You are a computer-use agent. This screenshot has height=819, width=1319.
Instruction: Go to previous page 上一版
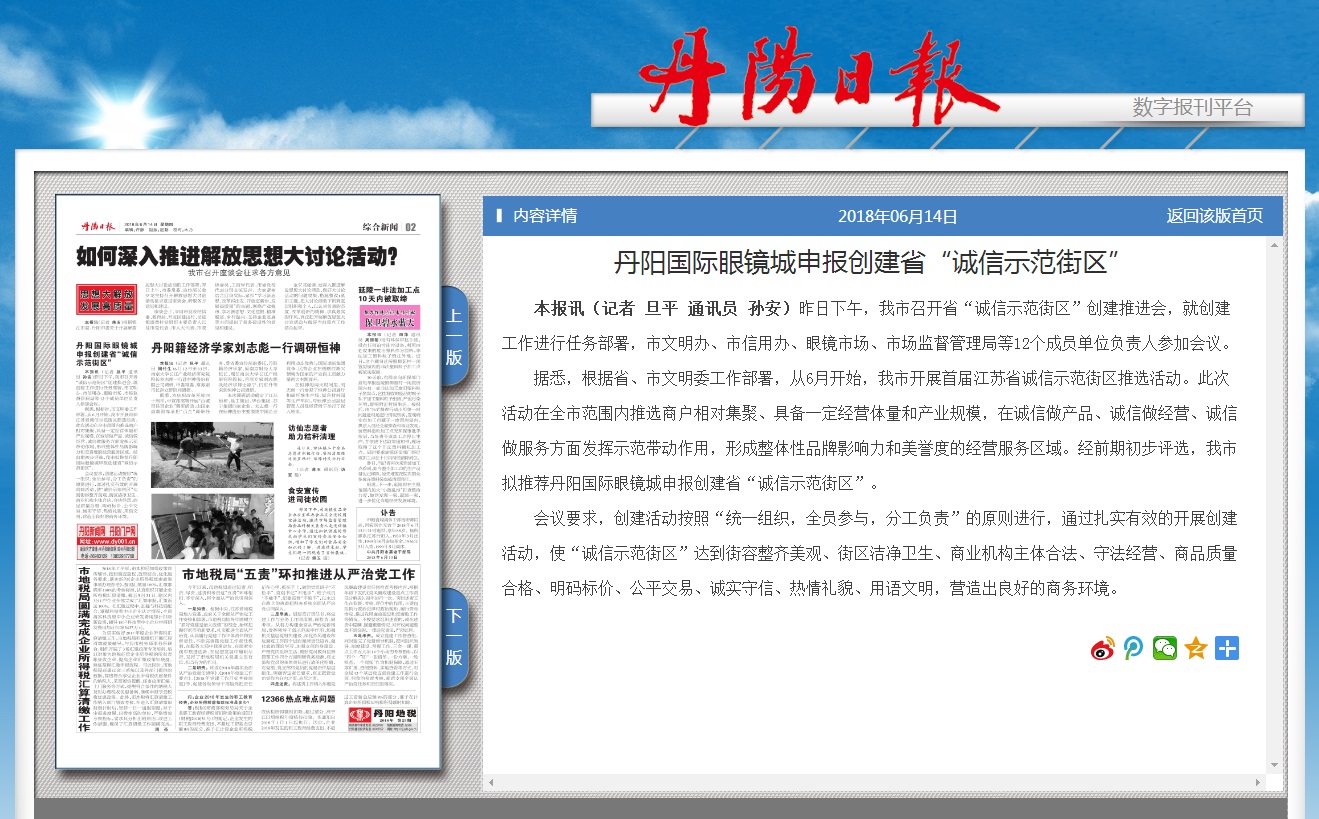tap(454, 336)
